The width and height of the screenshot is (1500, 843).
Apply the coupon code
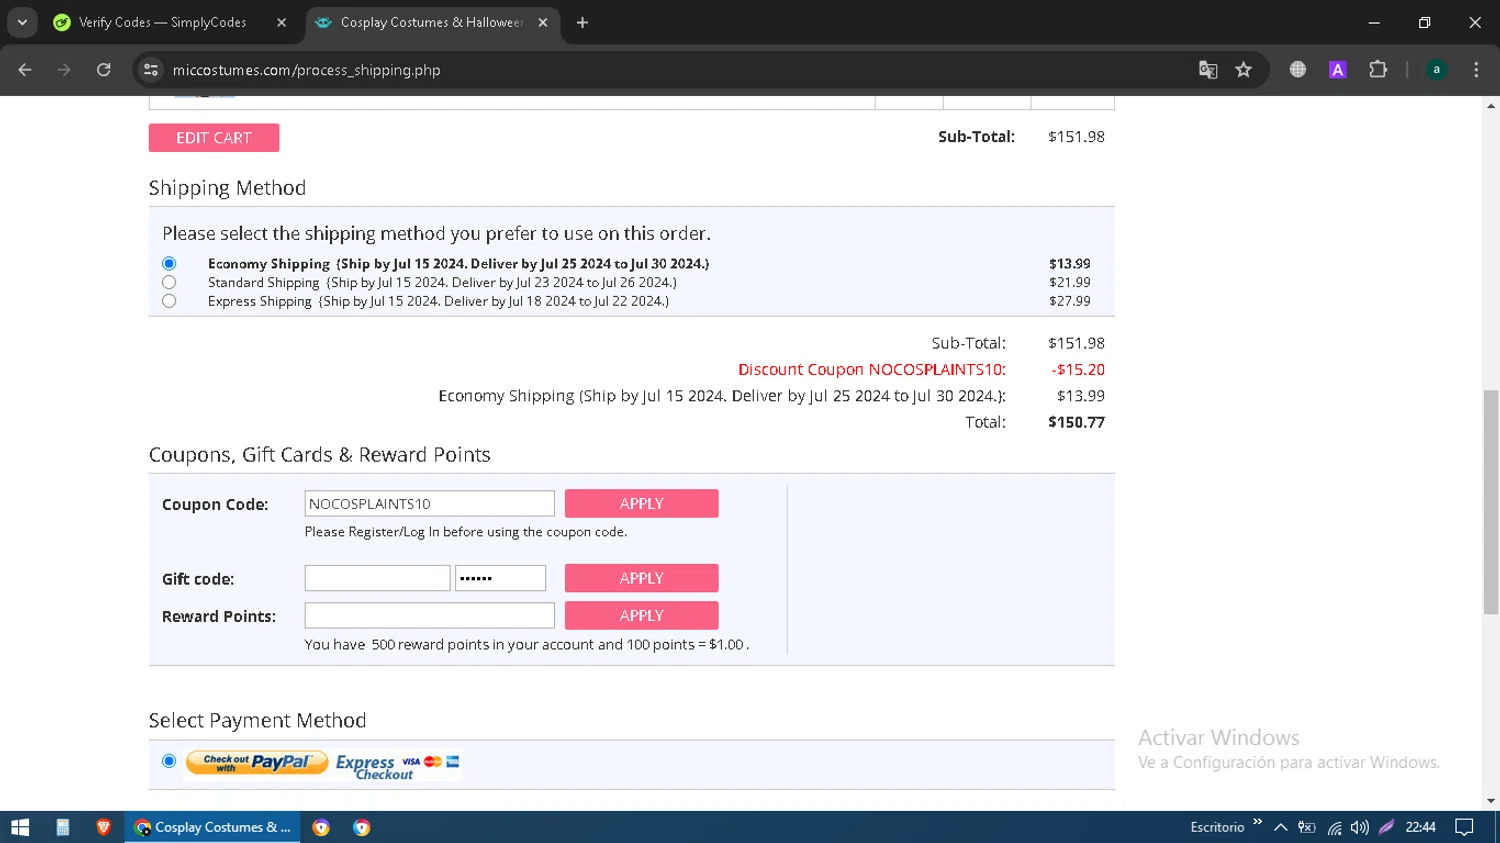(641, 504)
